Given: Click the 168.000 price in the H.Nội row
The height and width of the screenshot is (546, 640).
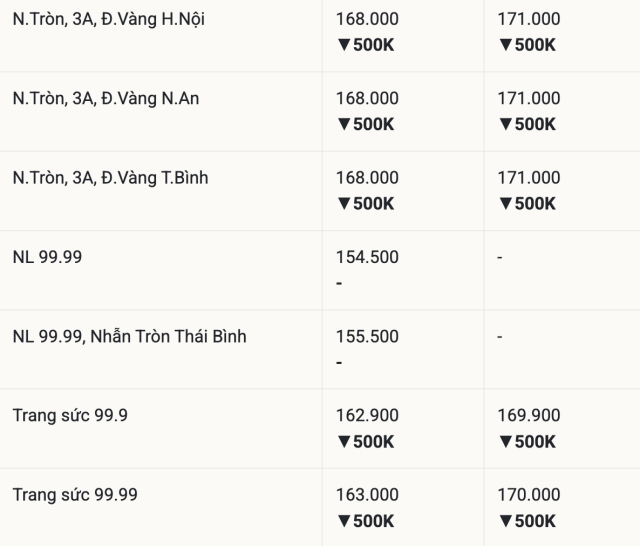Looking at the screenshot, I should 367,19.
